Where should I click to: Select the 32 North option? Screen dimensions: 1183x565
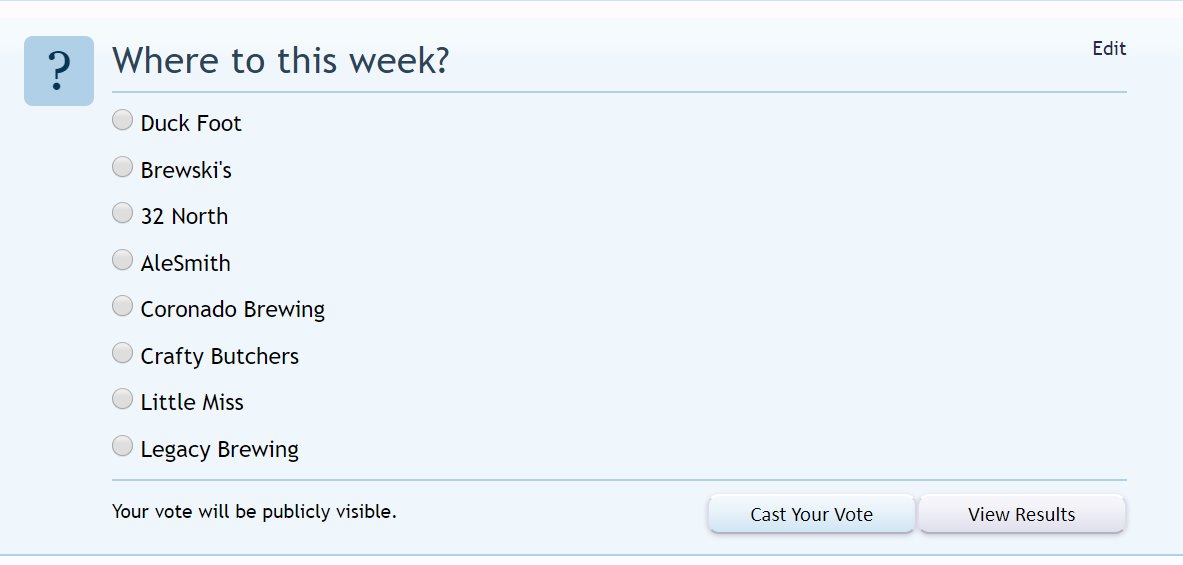(122, 213)
